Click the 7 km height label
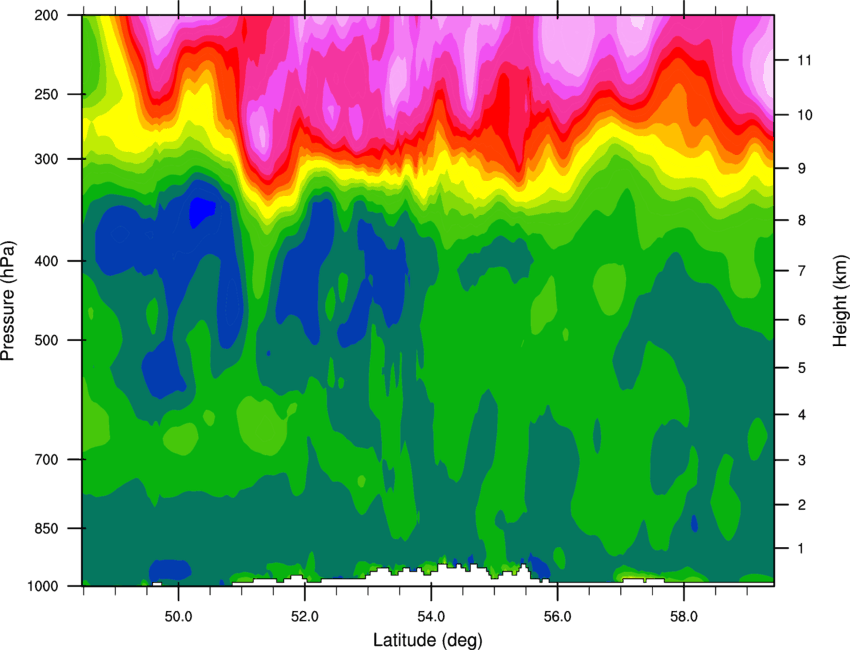The image size is (850, 650). pyautogui.click(x=802, y=271)
